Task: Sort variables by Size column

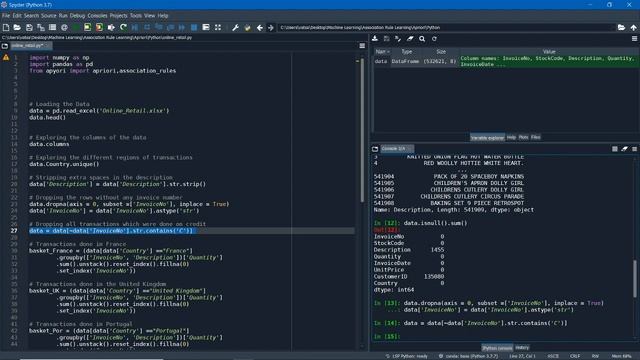Action: pyautogui.click(x=441, y=51)
